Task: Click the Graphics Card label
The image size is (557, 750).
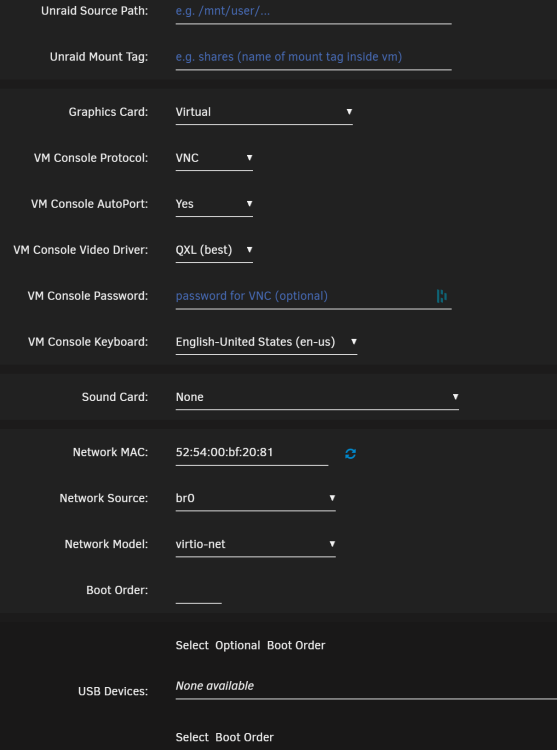Action: 108,112
